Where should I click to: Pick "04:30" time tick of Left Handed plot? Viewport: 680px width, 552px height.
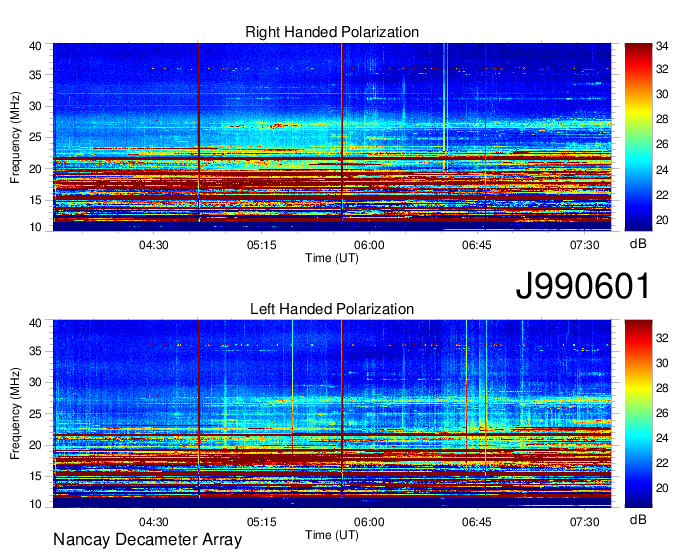coord(154,522)
